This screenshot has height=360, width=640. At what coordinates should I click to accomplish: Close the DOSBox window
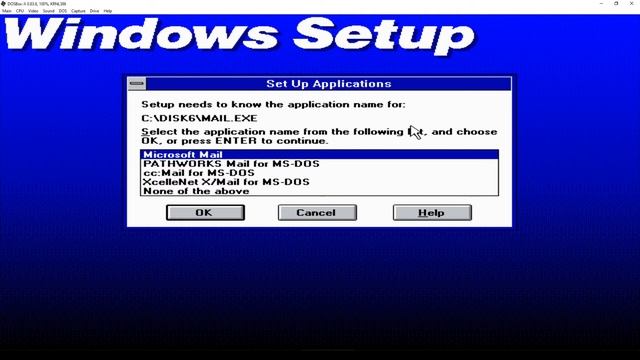631,4
